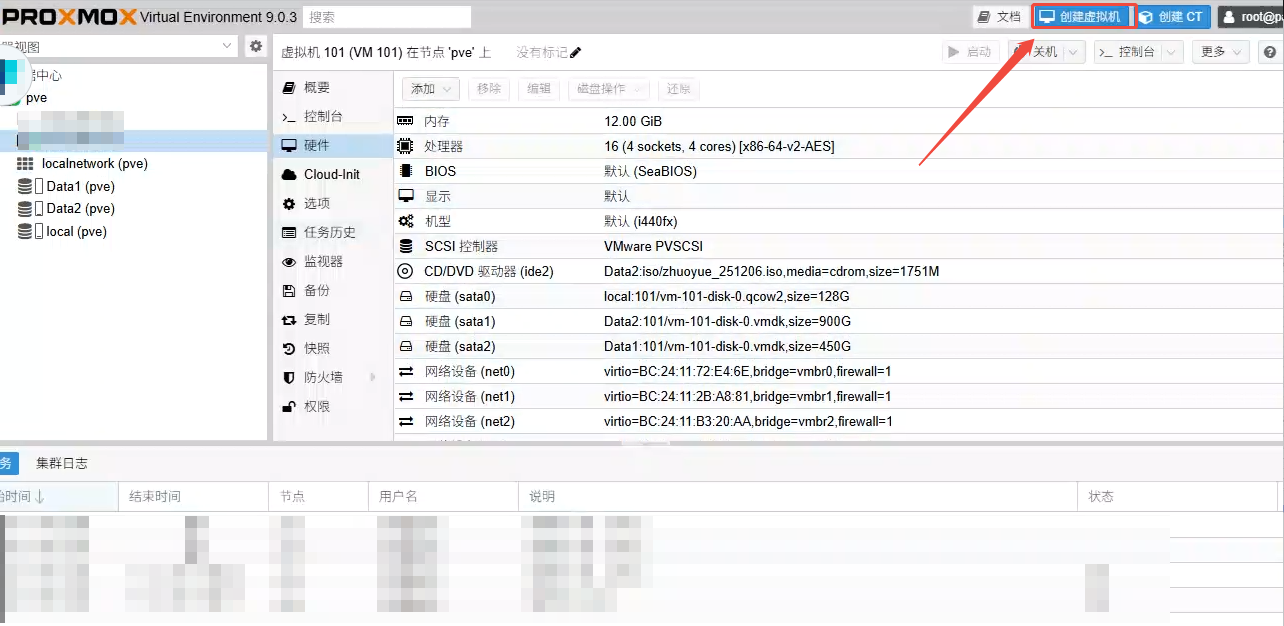Click the help question mark icon

coord(1269,52)
